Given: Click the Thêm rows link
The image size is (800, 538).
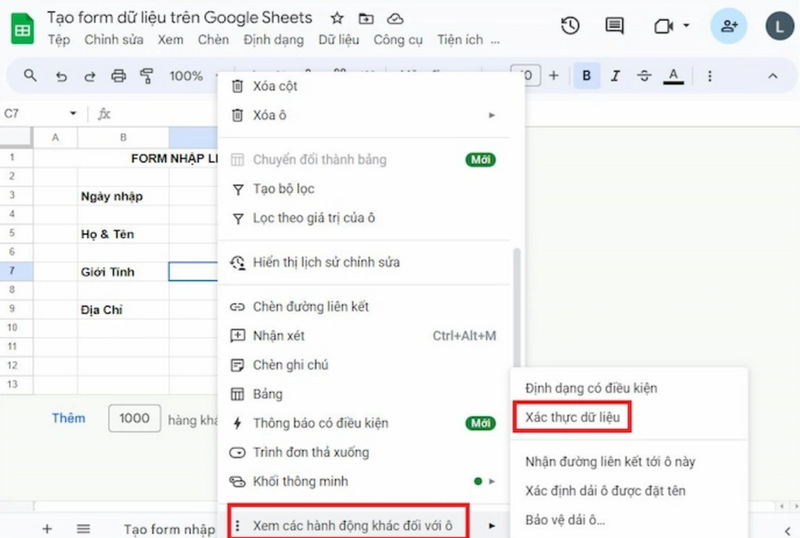Looking at the screenshot, I should point(68,418).
